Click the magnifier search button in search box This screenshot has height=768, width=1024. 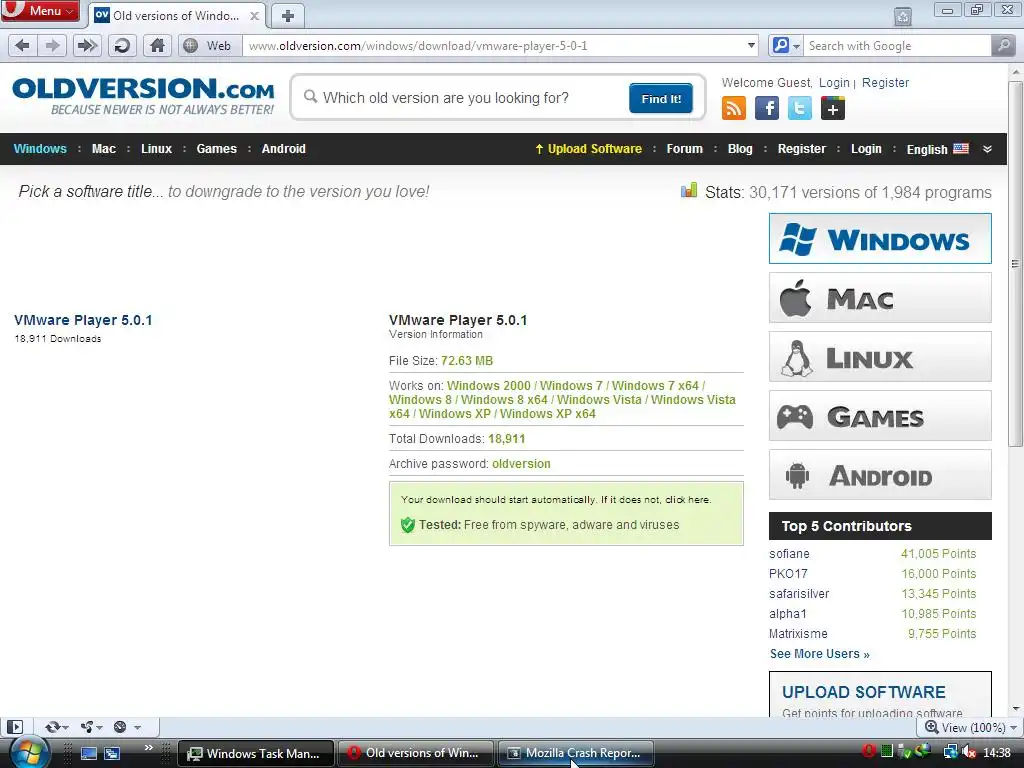coord(1002,46)
